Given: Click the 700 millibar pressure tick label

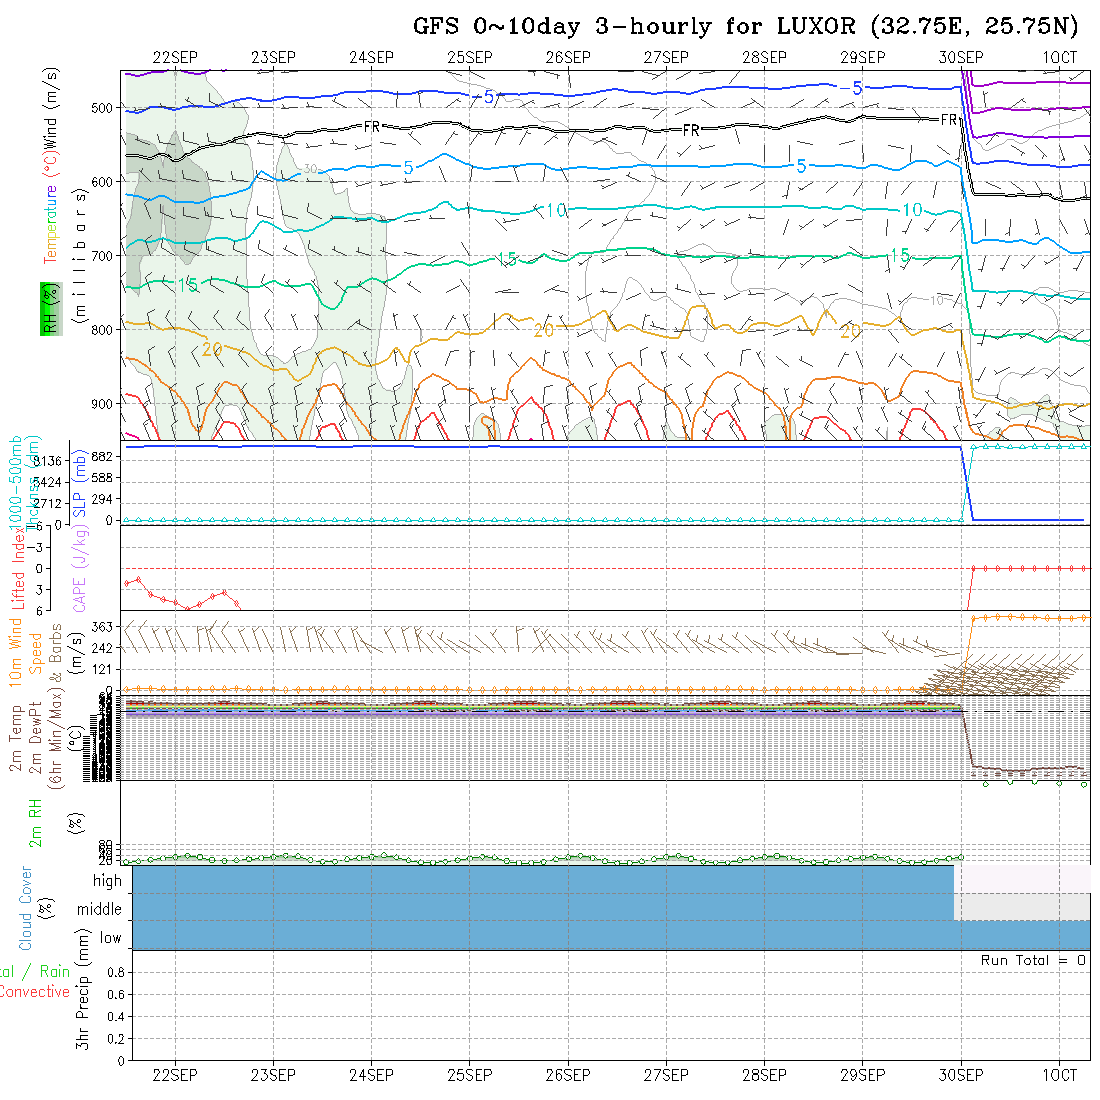Looking at the screenshot, I should 106,256.
